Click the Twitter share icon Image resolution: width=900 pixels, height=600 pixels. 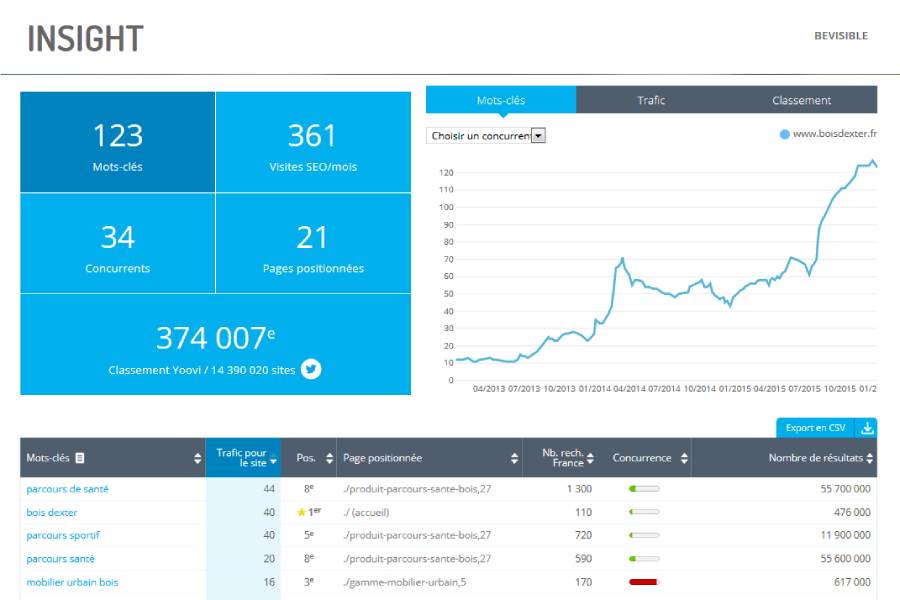312,369
